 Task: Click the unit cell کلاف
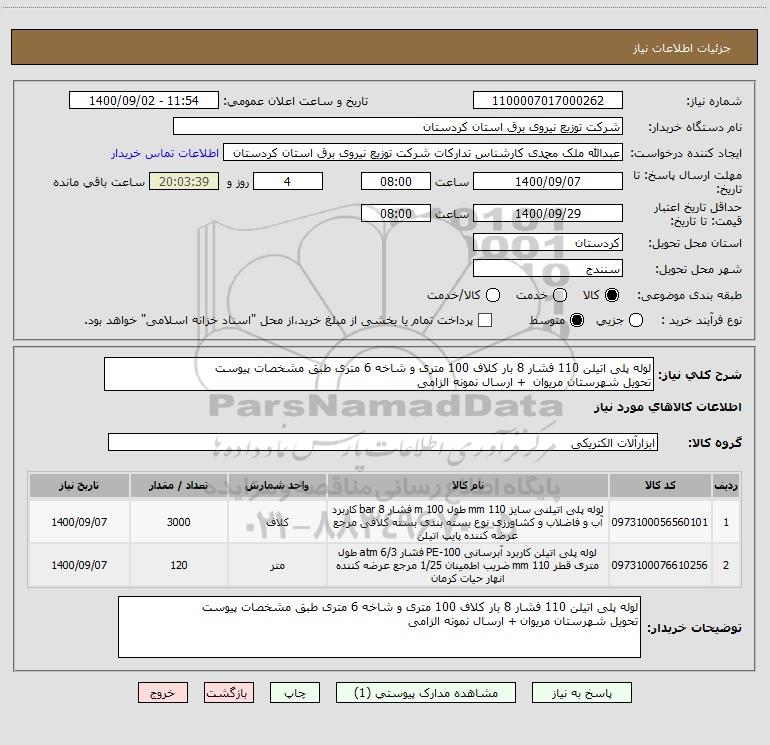277,522
